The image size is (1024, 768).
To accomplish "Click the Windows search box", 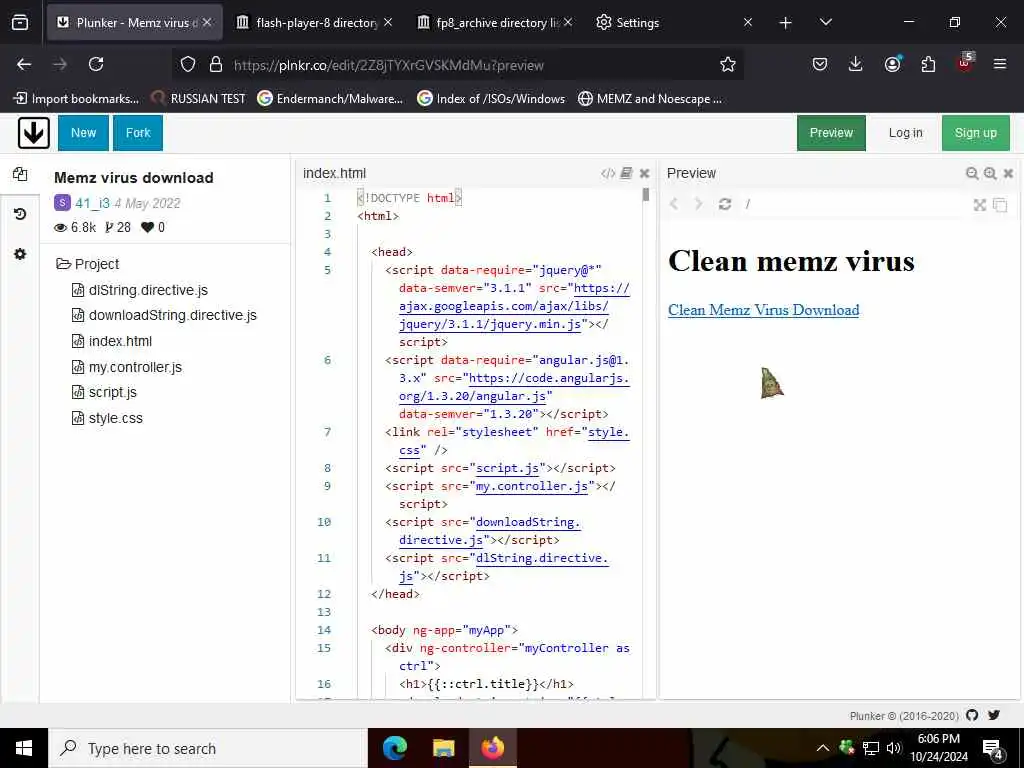I will click(x=208, y=748).
